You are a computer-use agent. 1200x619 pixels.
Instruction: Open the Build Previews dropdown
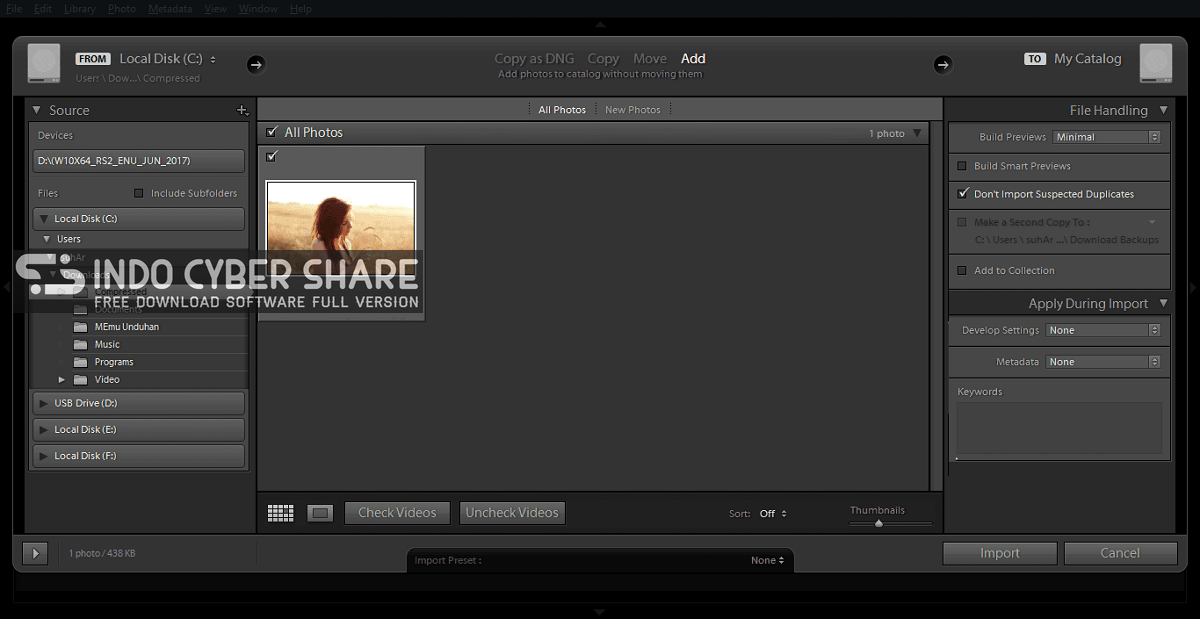1107,137
